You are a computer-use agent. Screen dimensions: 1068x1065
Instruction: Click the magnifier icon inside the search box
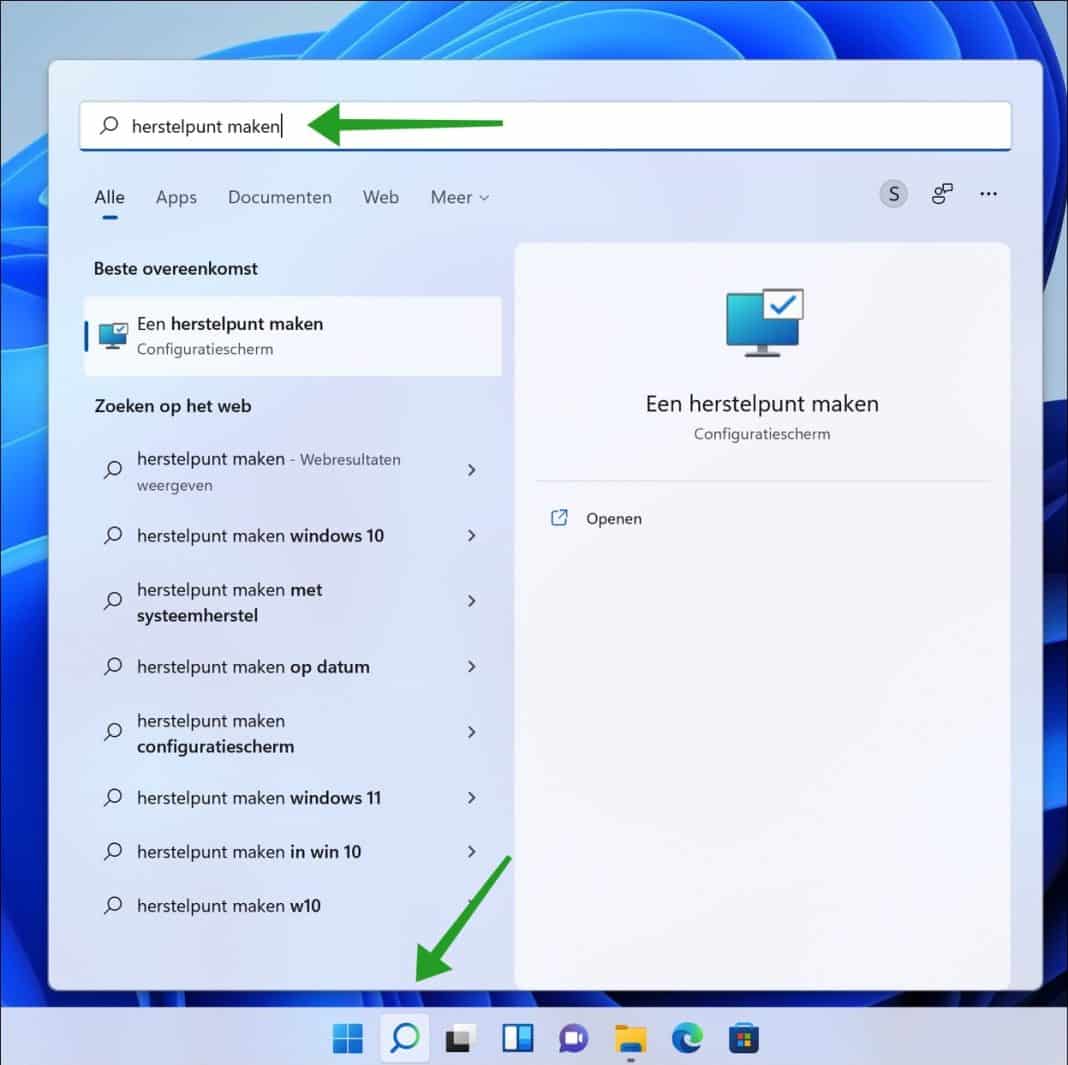[107, 125]
